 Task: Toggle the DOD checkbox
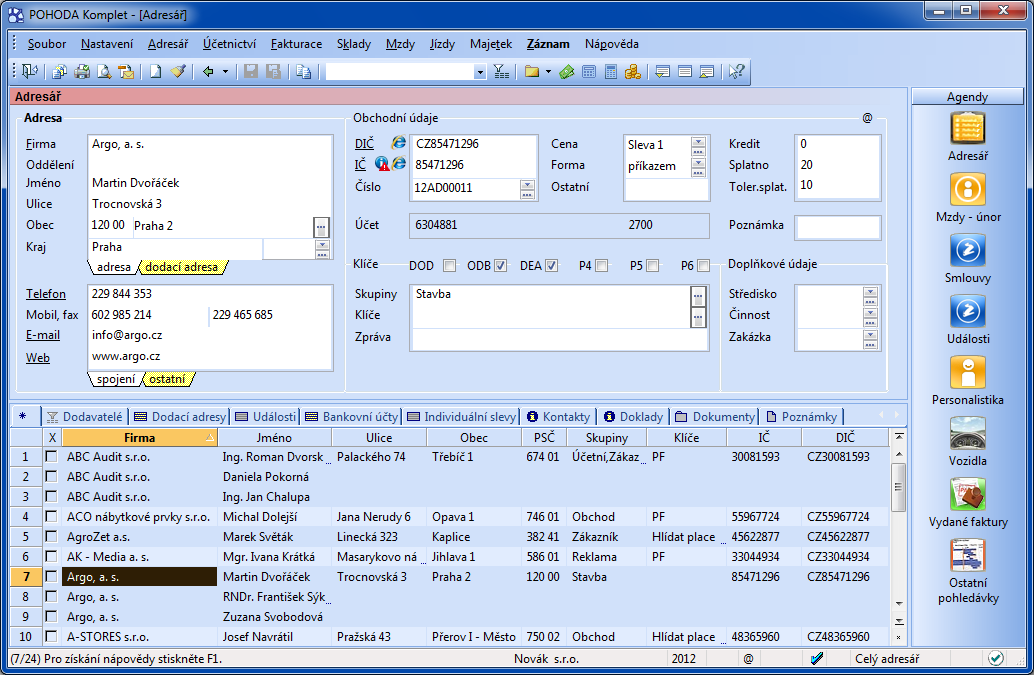point(450,266)
